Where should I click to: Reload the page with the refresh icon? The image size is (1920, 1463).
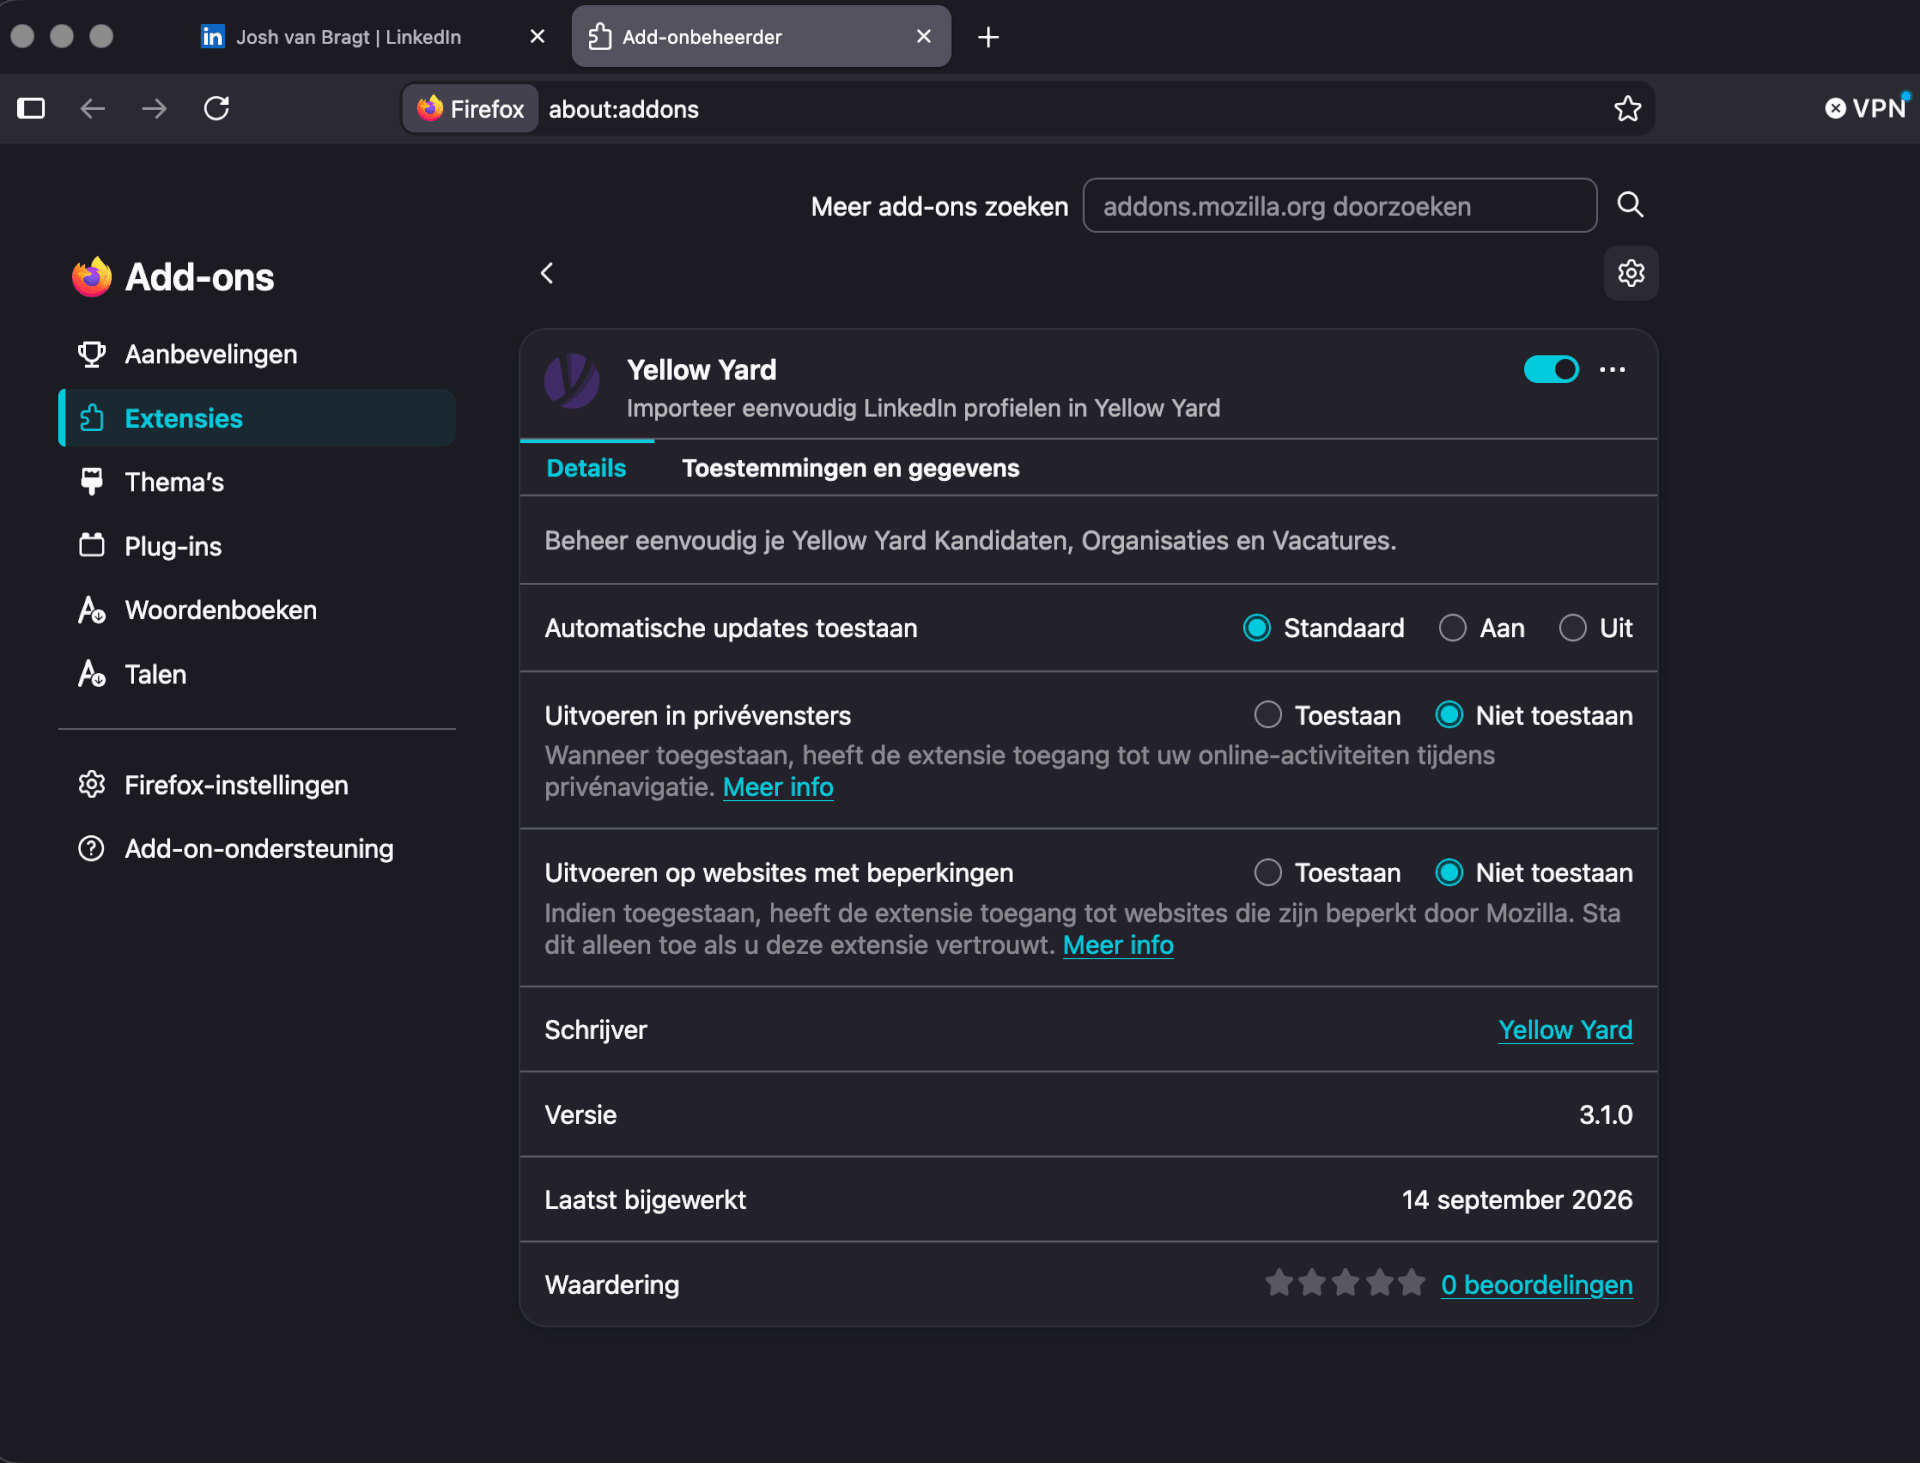217,108
